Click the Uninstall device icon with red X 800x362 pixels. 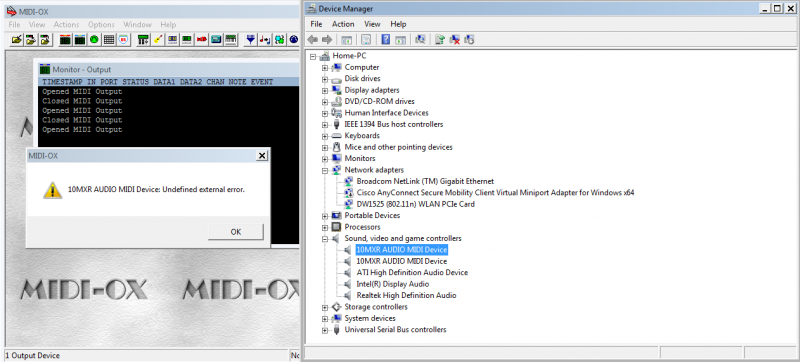click(x=455, y=39)
